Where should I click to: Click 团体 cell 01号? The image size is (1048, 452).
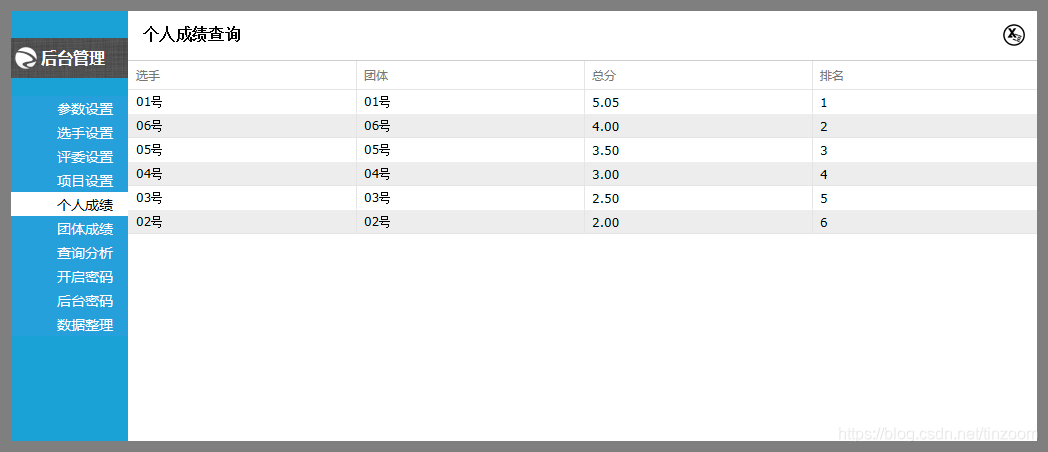[470, 102]
